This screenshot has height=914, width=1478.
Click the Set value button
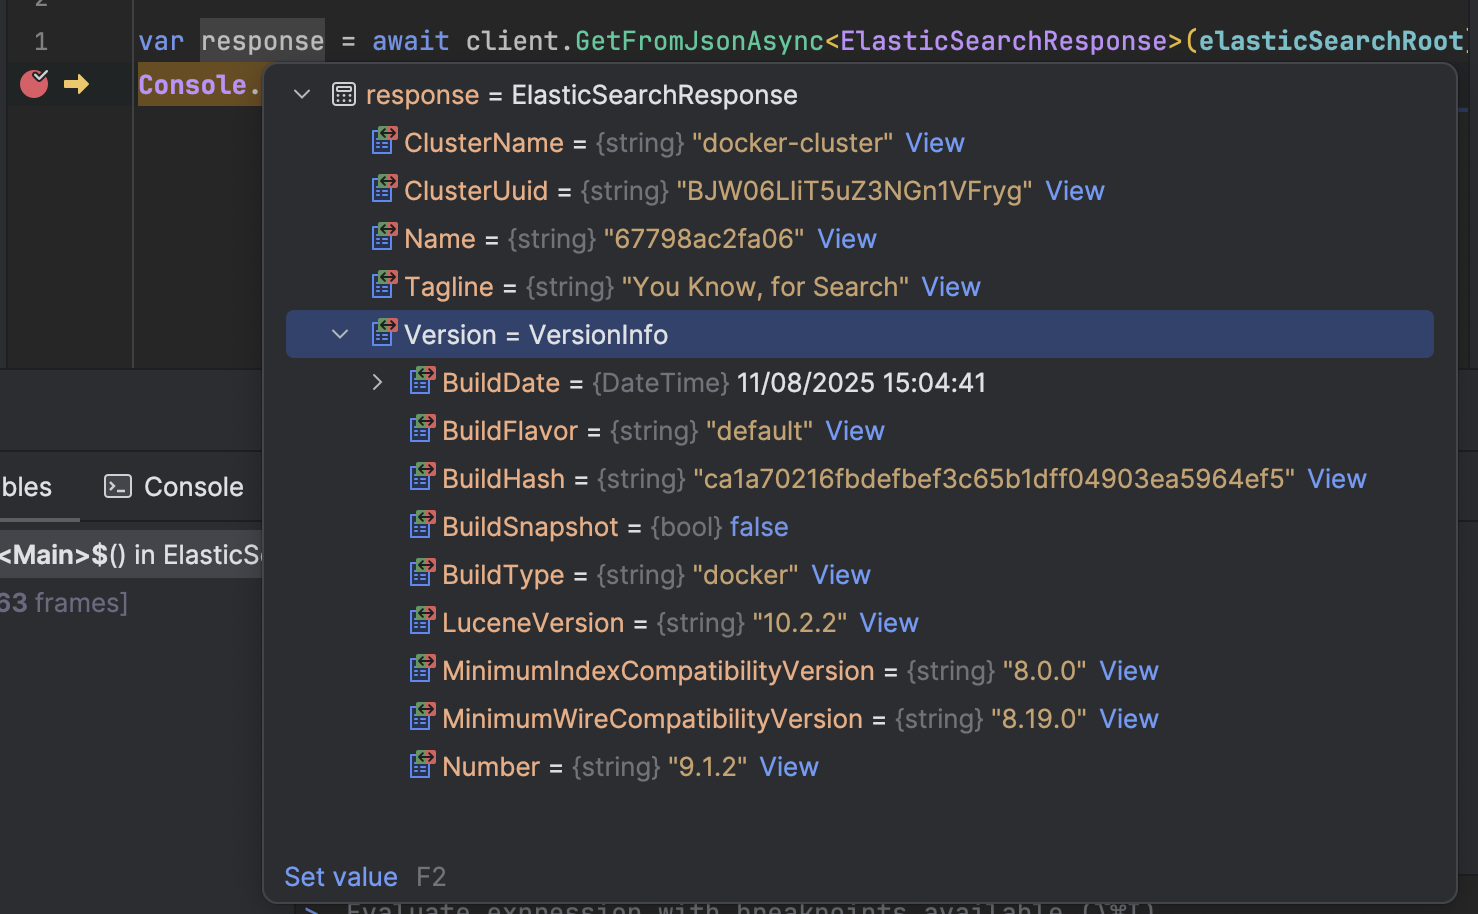[x=340, y=876]
